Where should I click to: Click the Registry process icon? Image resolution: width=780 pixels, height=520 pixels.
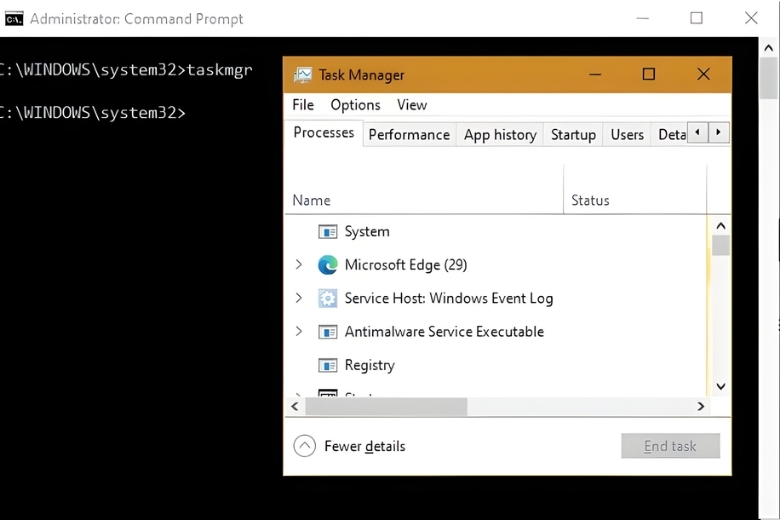(327, 365)
